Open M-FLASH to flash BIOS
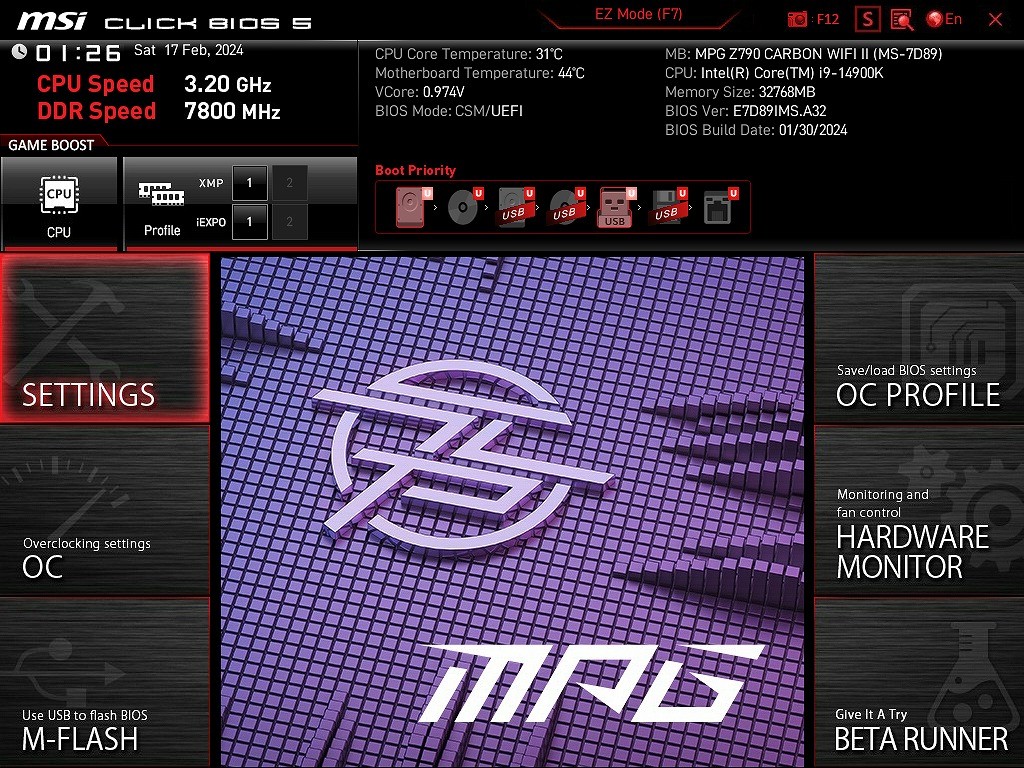 [104, 682]
